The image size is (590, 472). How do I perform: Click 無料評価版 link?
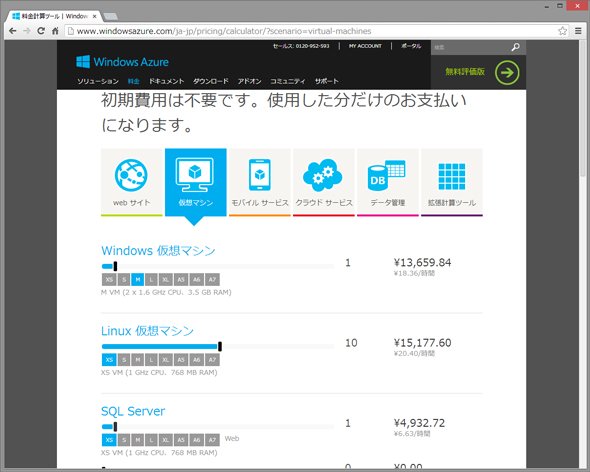465,72
